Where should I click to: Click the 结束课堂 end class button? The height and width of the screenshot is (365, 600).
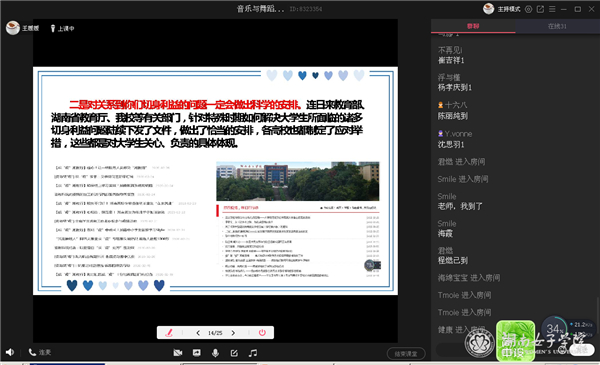point(406,354)
